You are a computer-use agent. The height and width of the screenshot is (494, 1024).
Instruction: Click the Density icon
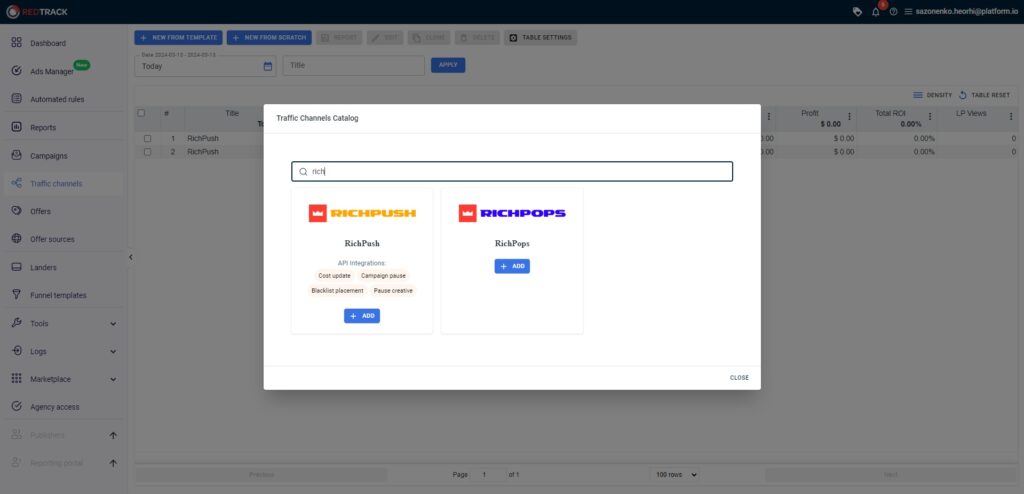[x=918, y=95]
